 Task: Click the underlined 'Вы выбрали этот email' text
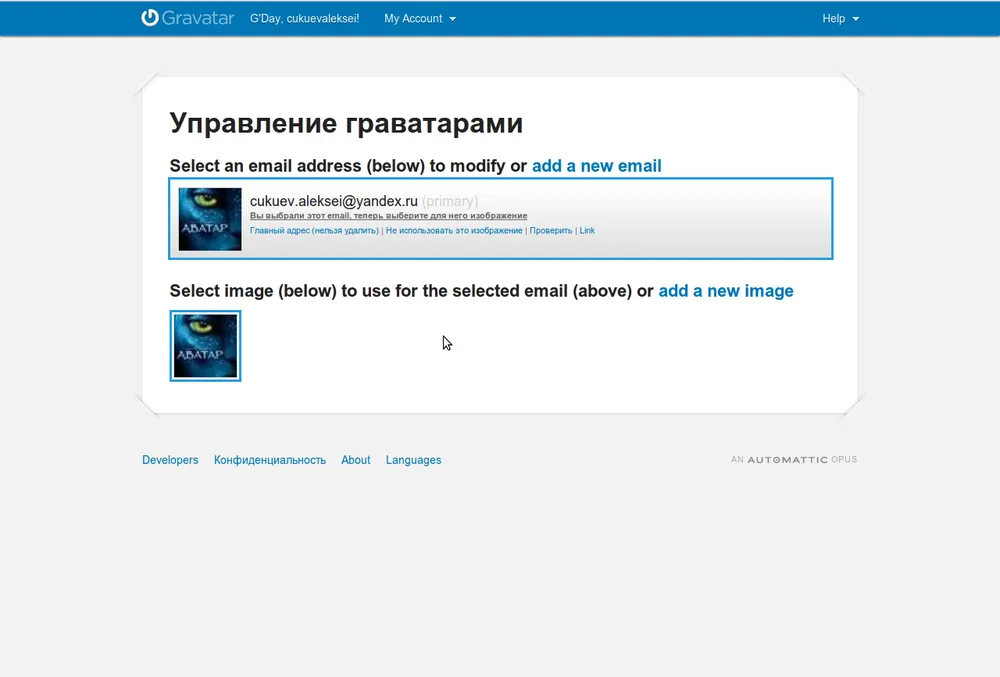pos(388,216)
